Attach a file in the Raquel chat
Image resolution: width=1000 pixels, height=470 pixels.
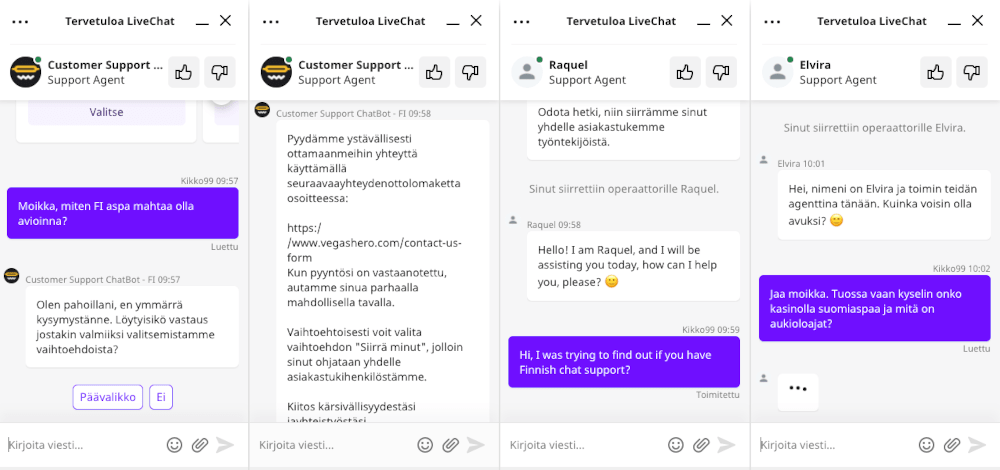click(x=702, y=444)
